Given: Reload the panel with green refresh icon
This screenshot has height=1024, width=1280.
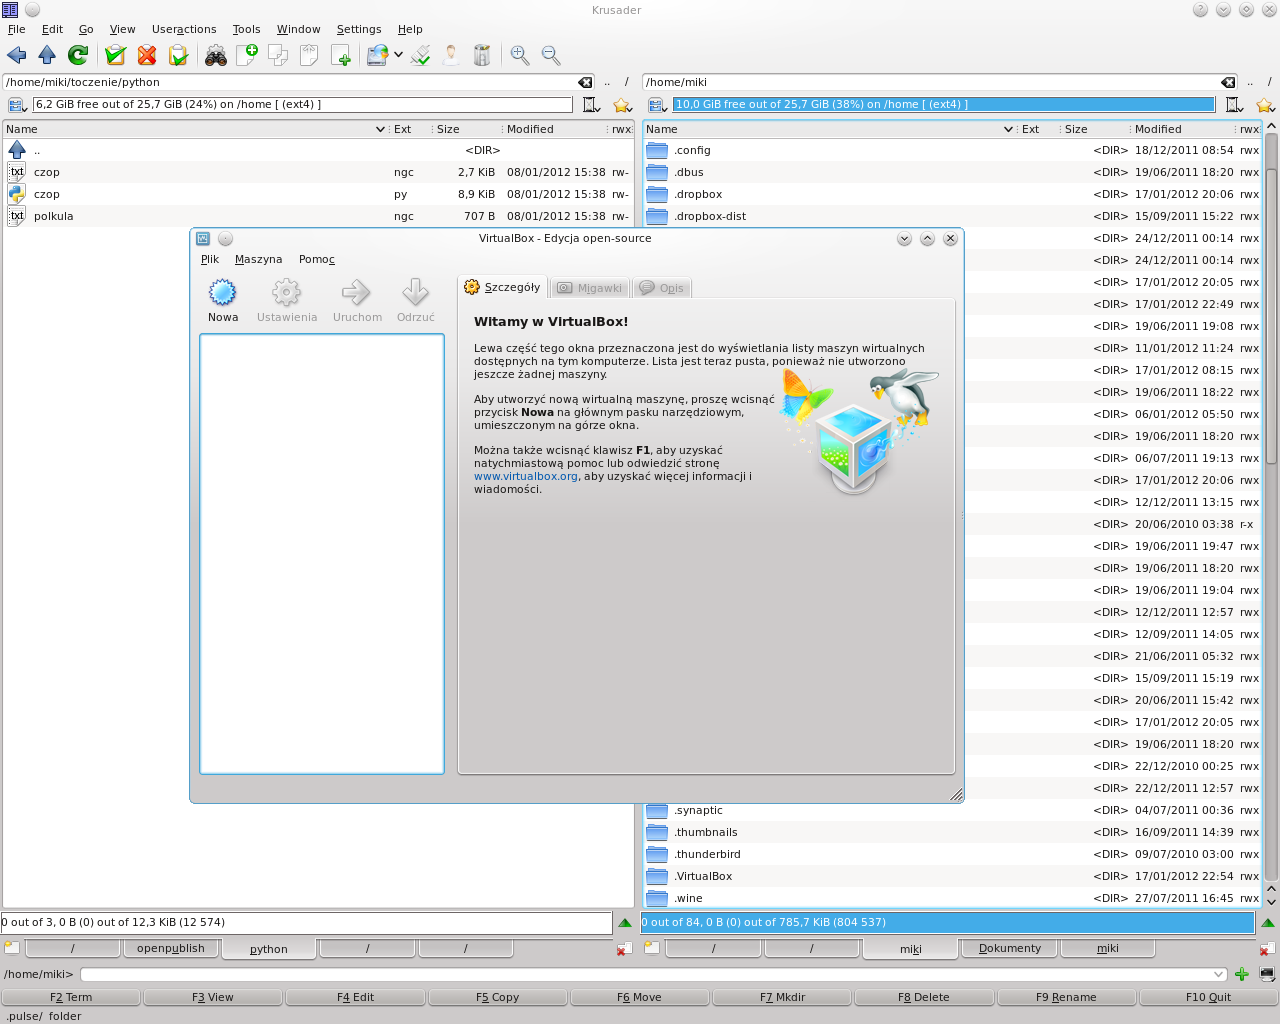Looking at the screenshot, I should (x=78, y=55).
